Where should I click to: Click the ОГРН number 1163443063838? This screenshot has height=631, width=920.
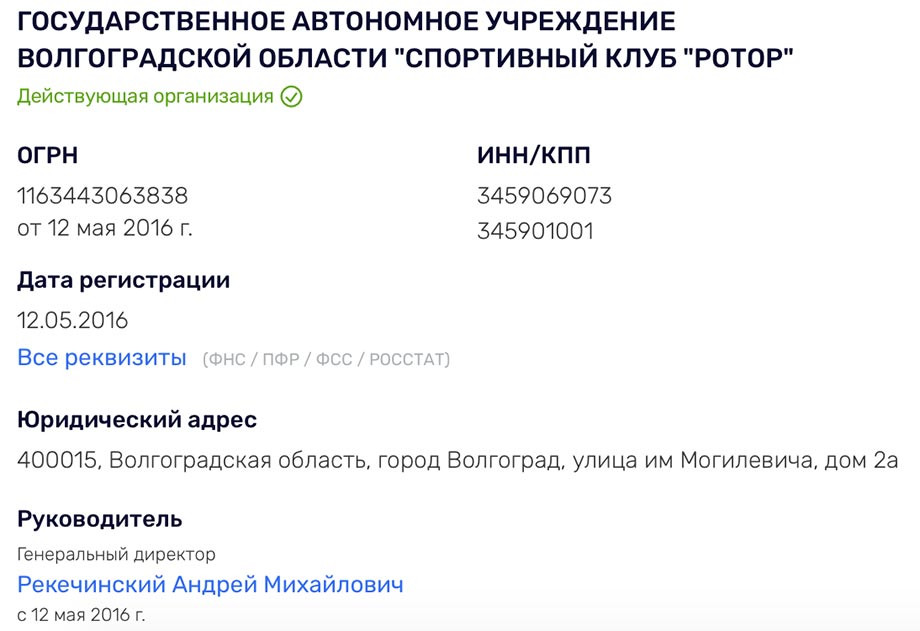(x=103, y=195)
